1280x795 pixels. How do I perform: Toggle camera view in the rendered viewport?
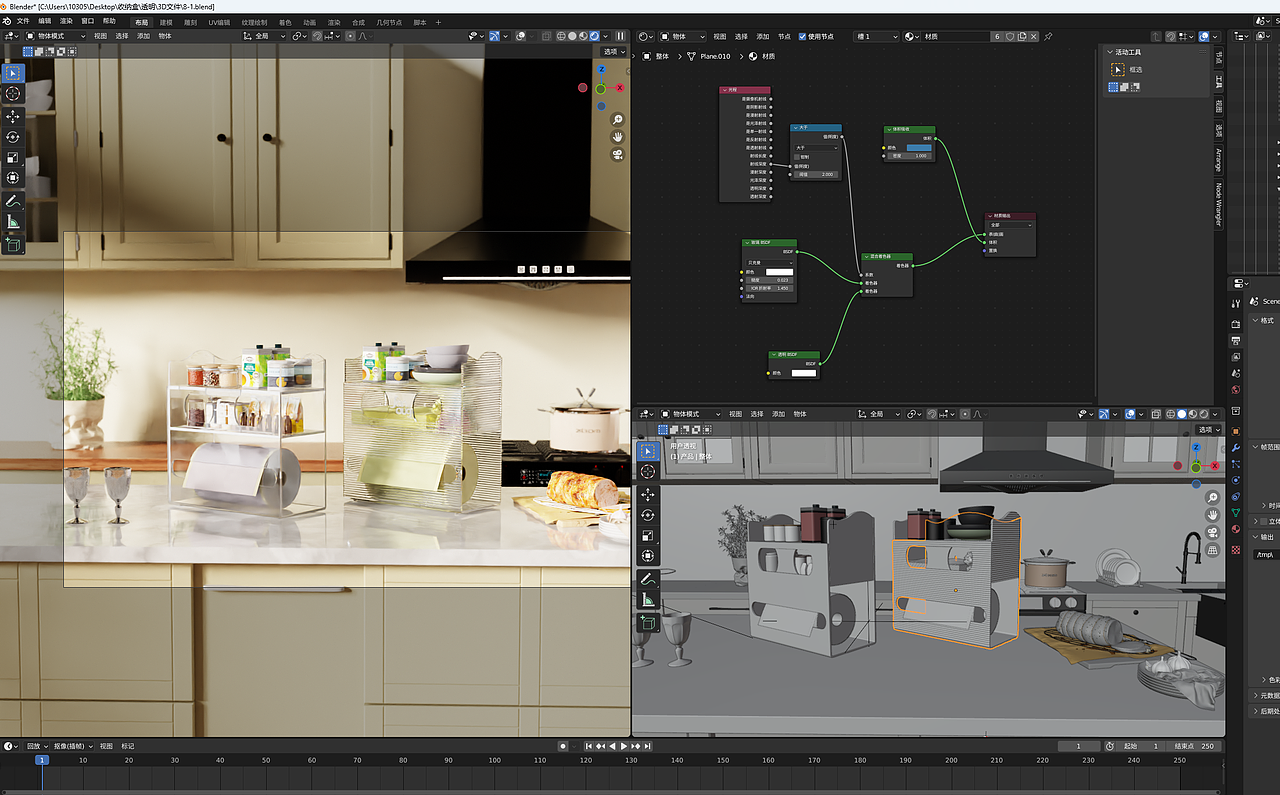(x=618, y=154)
